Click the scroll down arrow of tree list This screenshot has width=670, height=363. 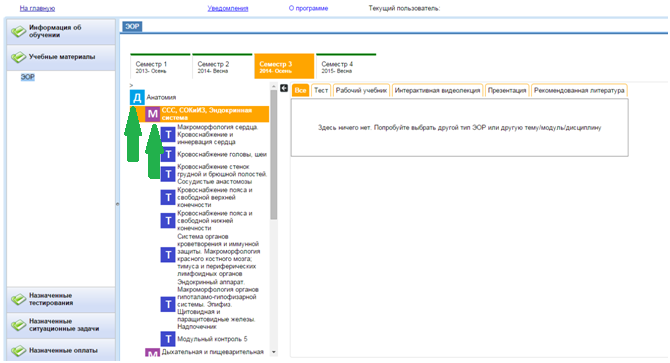pyautogui.click(x=274, y=352)
